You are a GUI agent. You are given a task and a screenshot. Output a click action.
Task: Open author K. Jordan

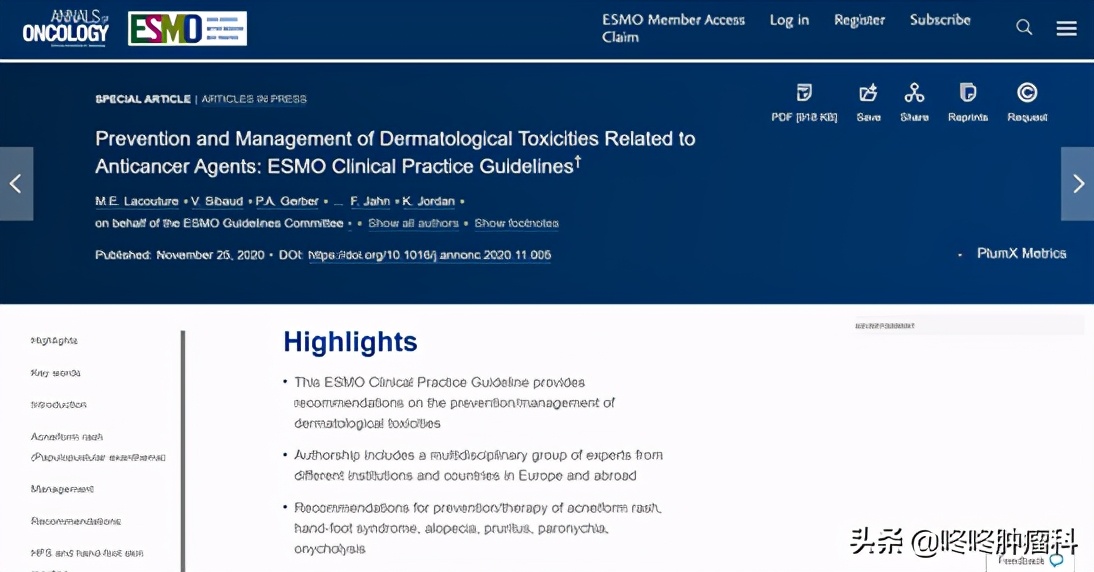click(x=428, y=202)
